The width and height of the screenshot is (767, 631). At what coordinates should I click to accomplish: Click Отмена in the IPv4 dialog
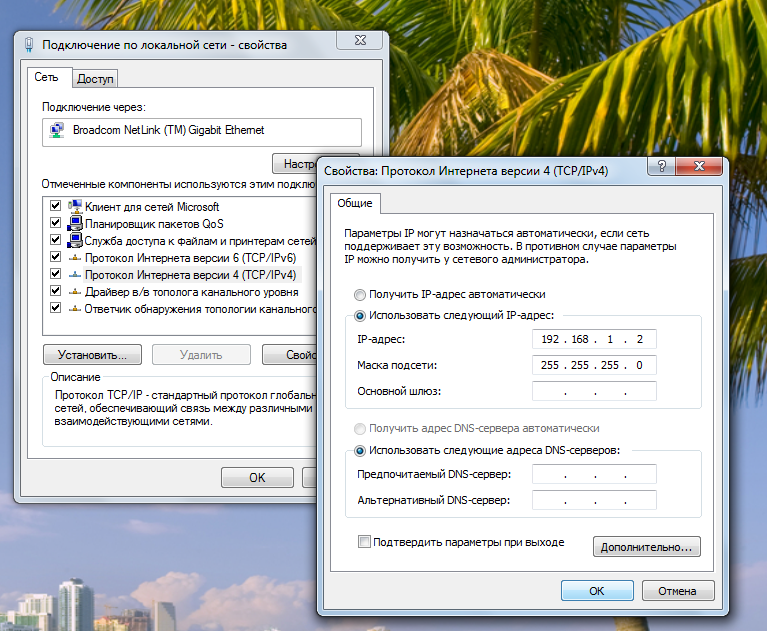(677, 591)
